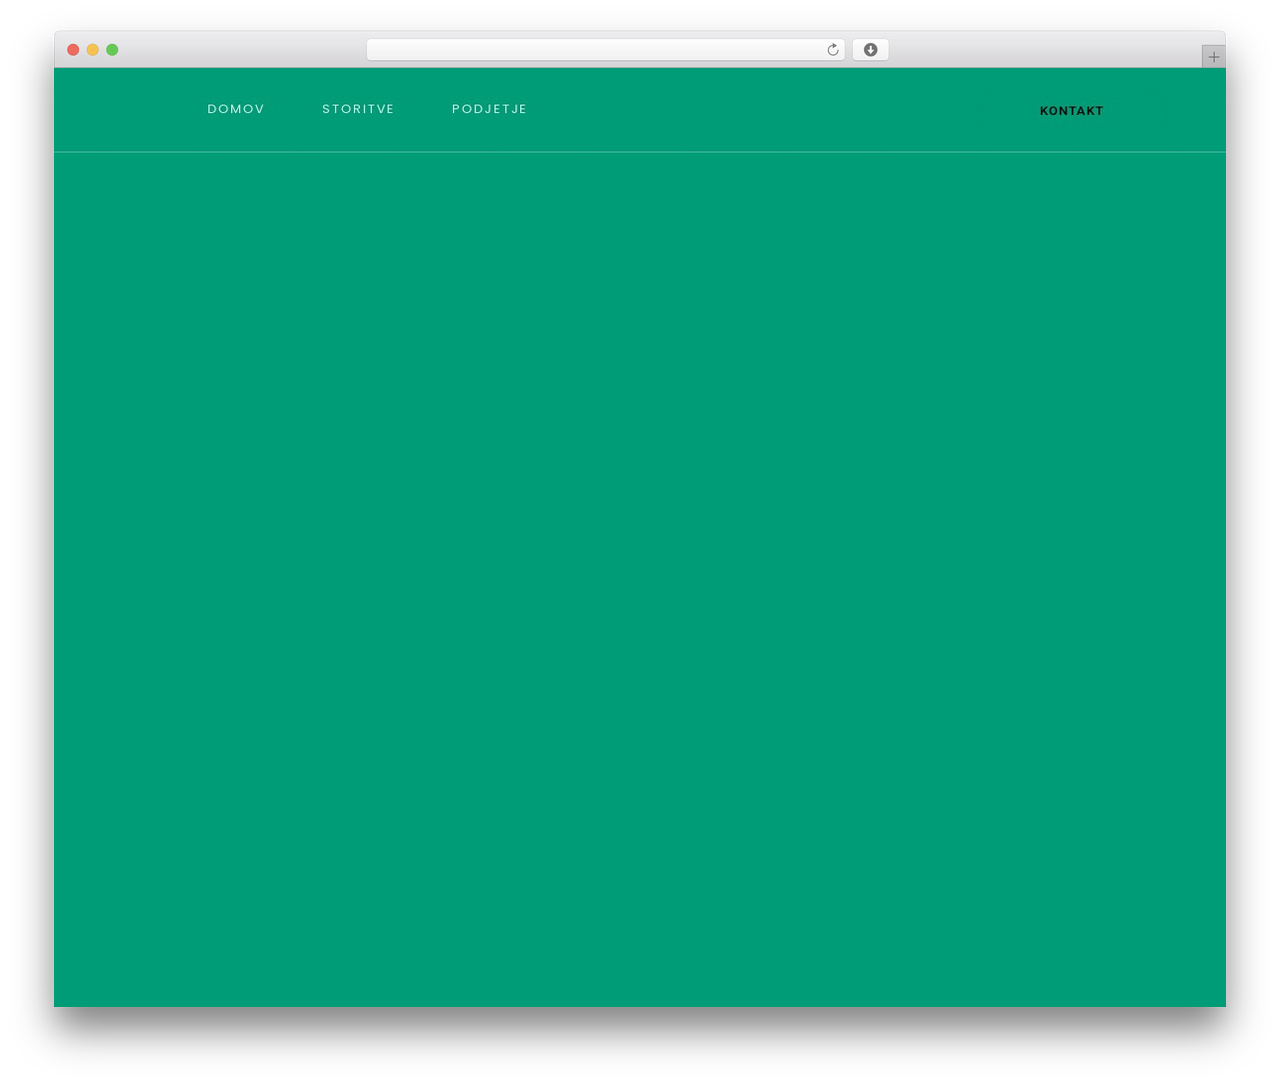
Task: Reload the page with the refresh icon
Action: coord(833,50)
